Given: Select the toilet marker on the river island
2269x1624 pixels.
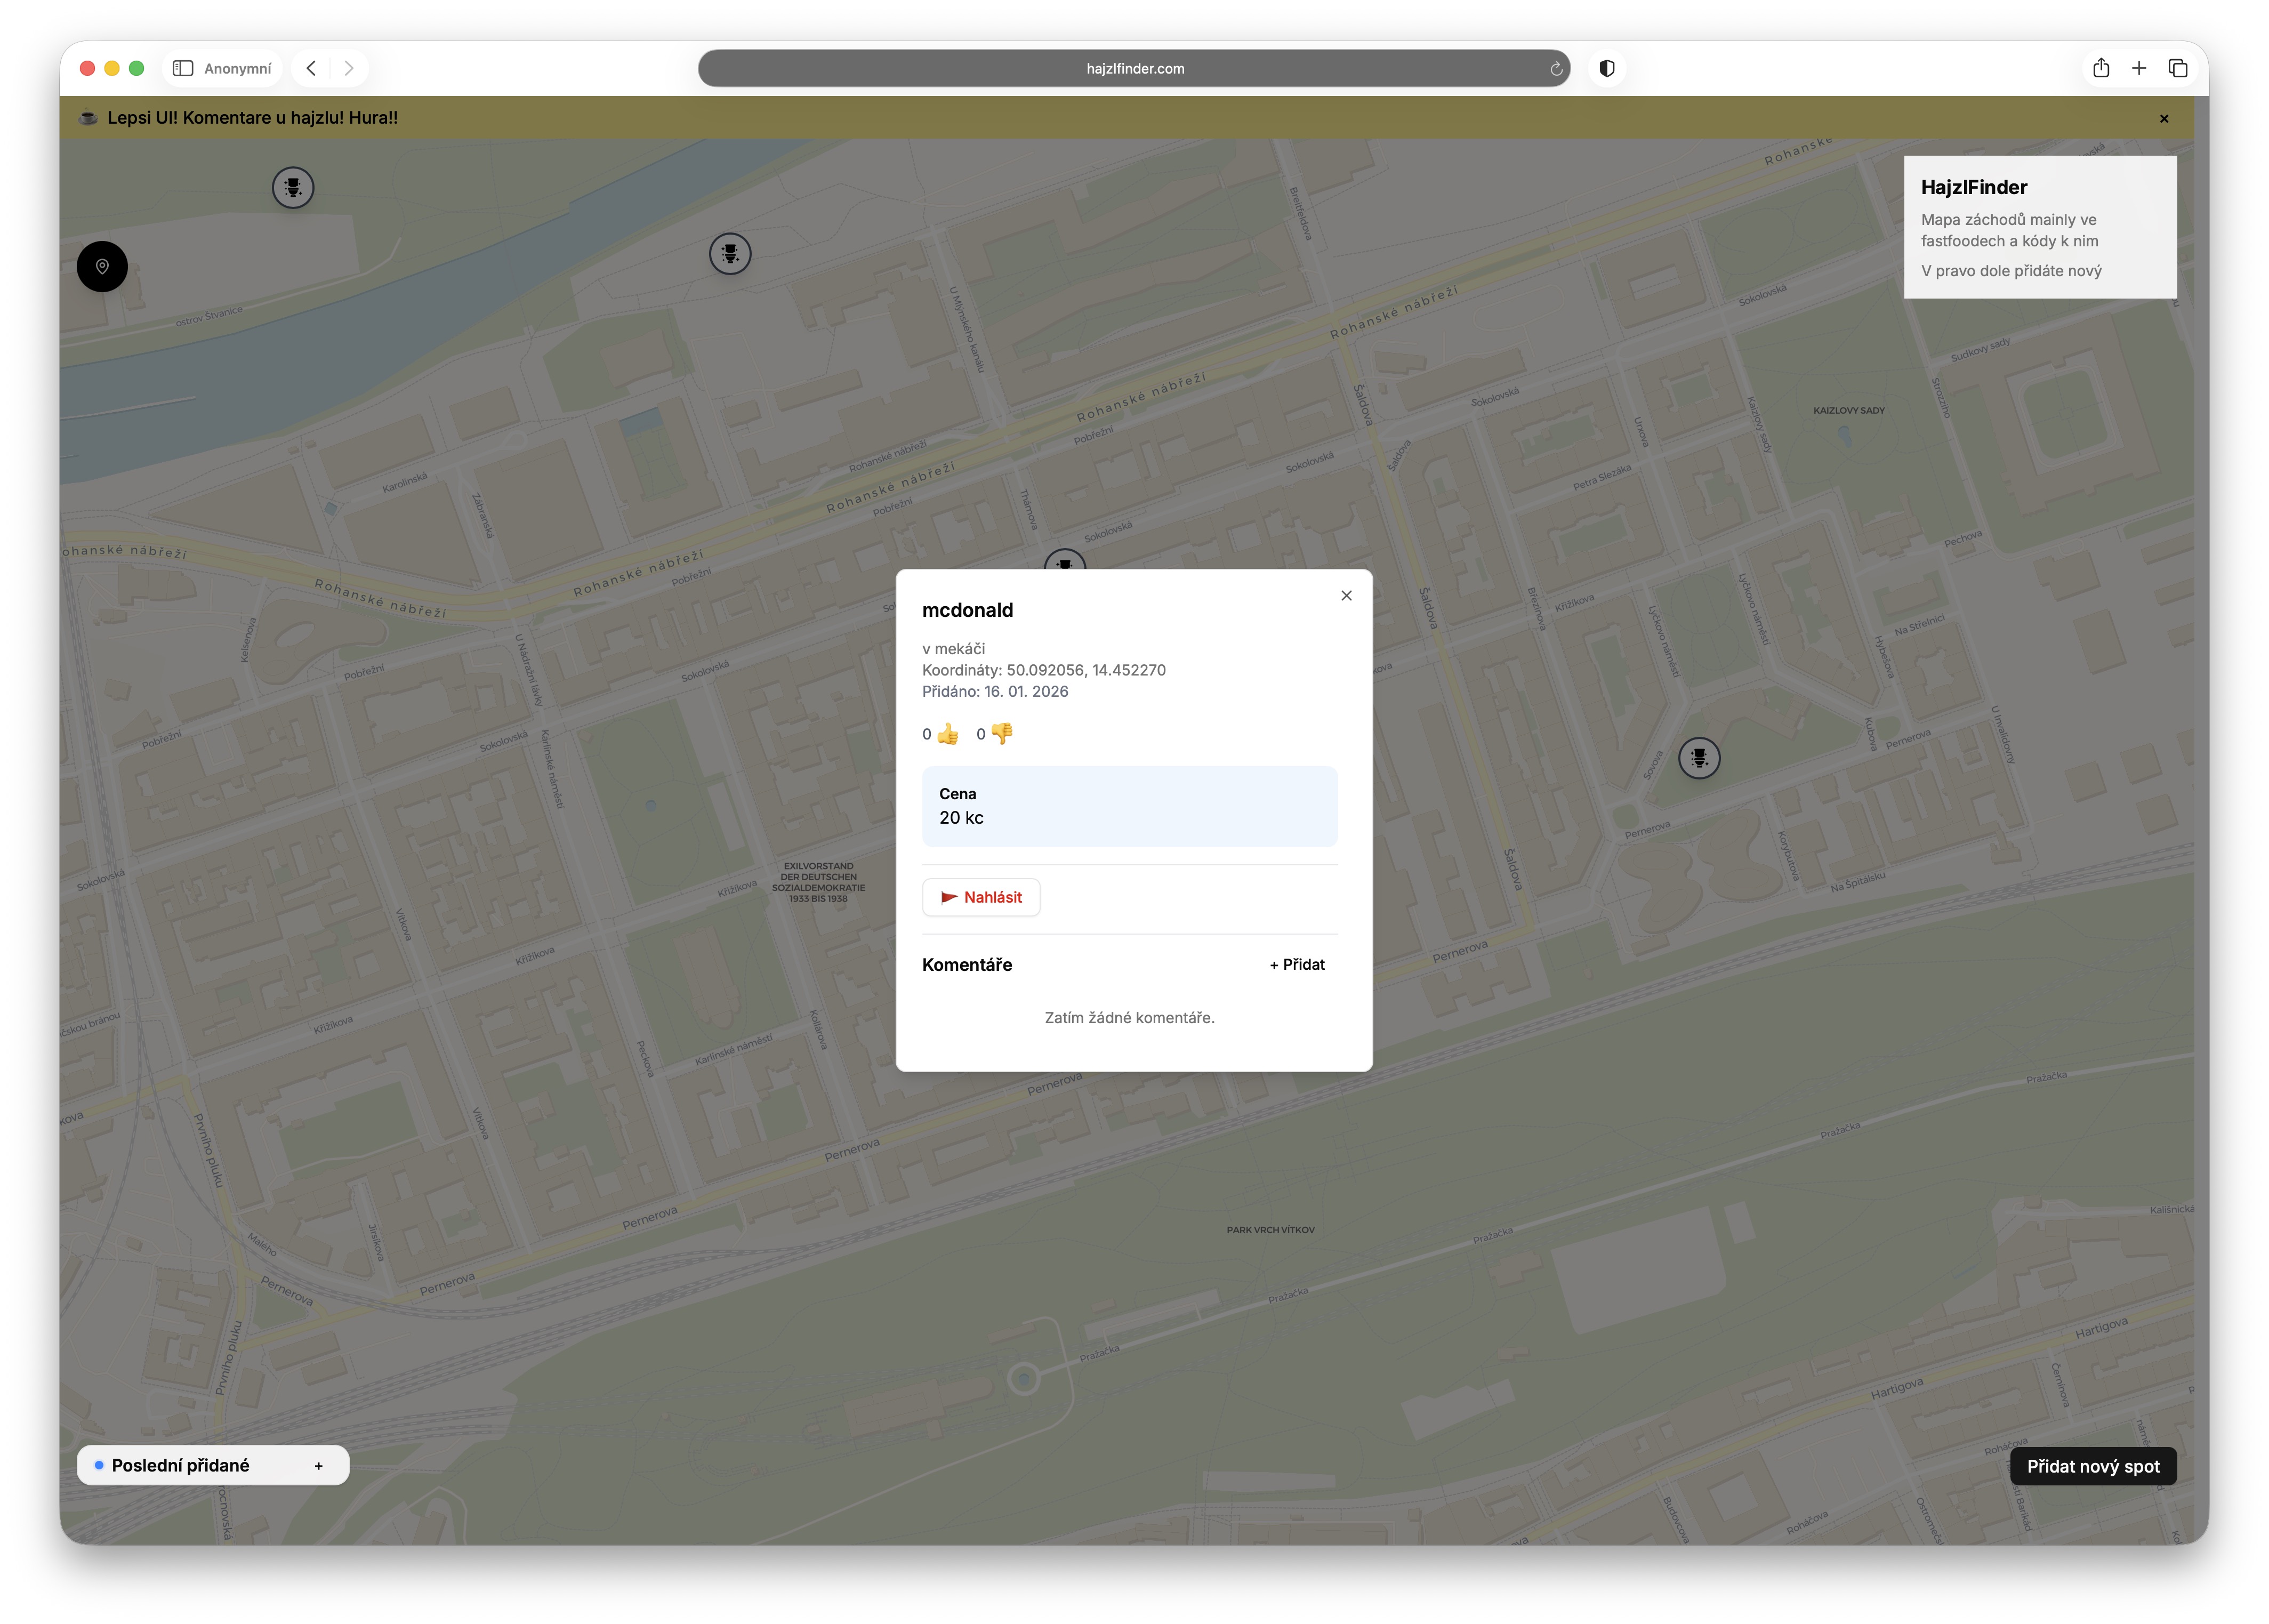Looking at the screenshot, I should pos(293,188).
